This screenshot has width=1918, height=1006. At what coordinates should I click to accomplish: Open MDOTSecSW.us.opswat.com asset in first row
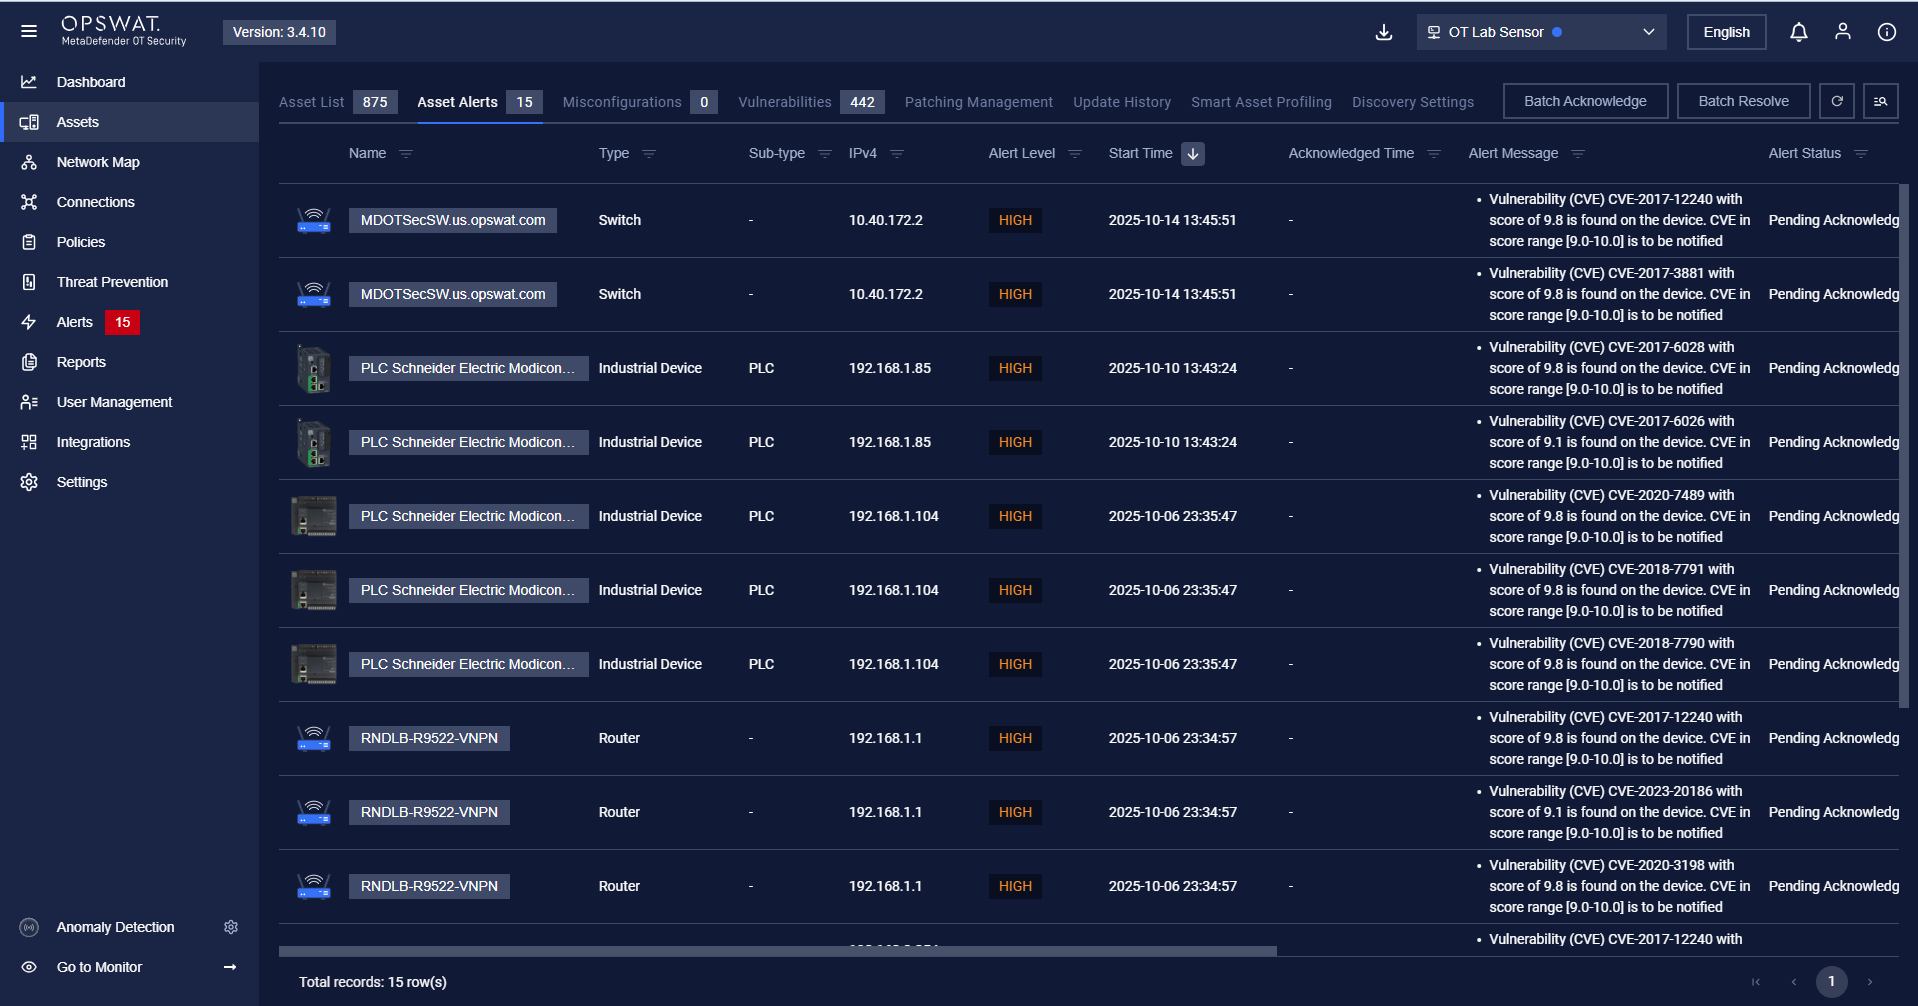pyautogui.click(x=452, y=220)
